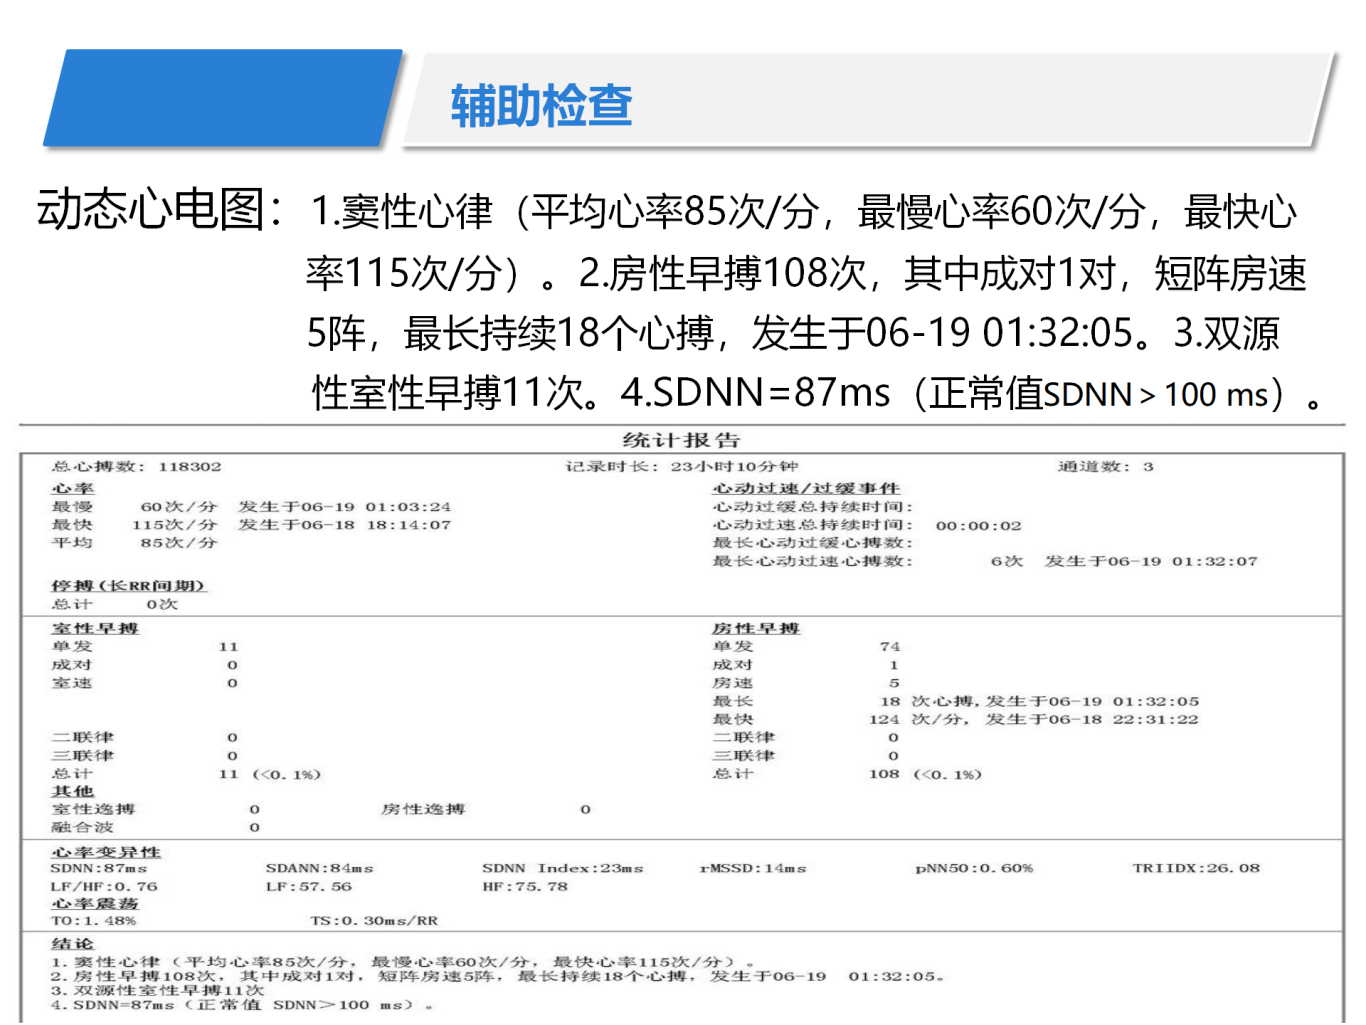
Task: Click the TRIIDX:26.08 value
Action: (x=1196, y=868)
